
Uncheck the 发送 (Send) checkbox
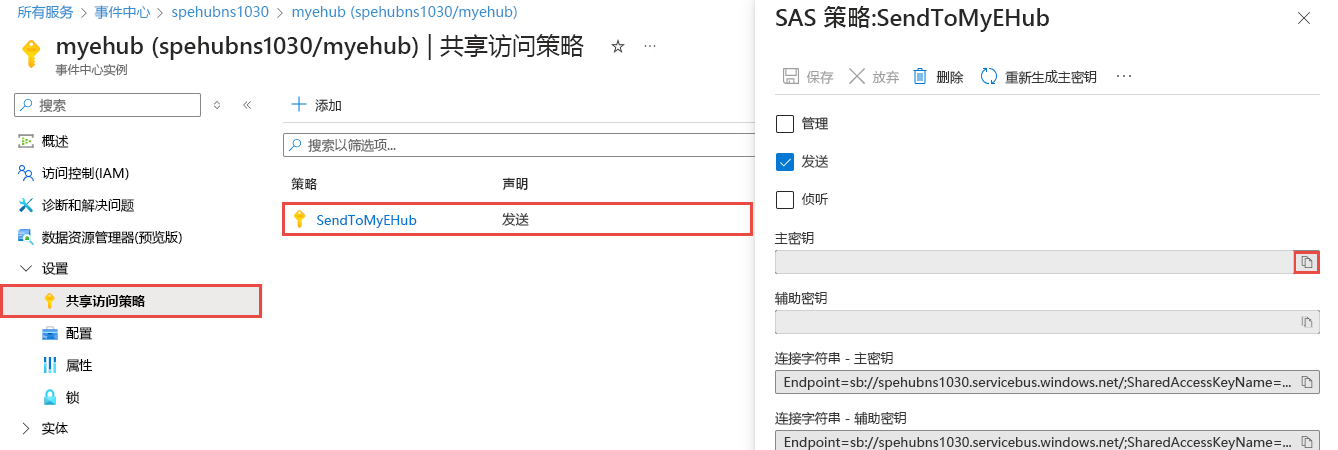point(785,162)
